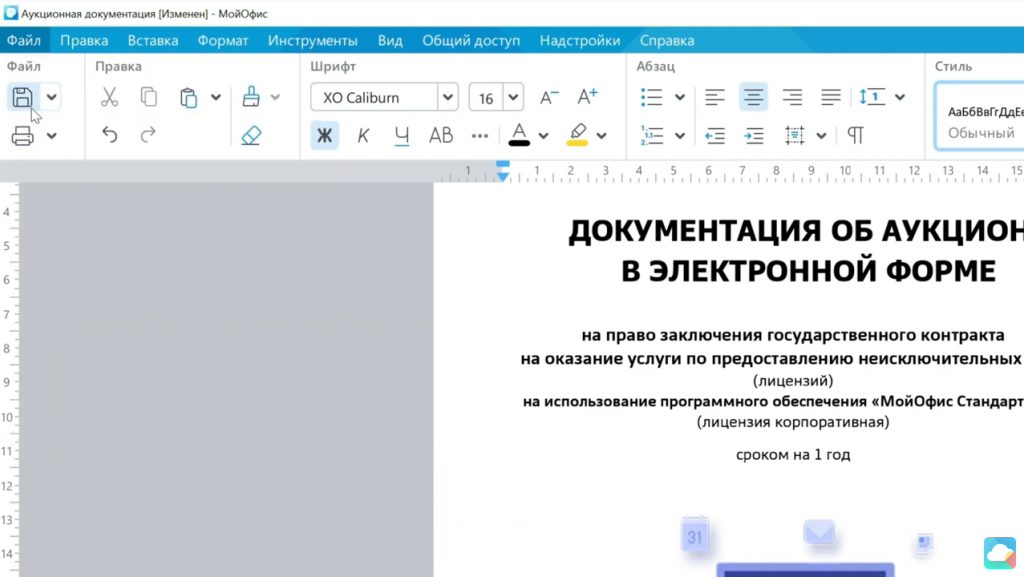Paste from clipboard icon
Image resolution: width=1024 pixels, height=577 pixels.
click(x=188, y=97)
